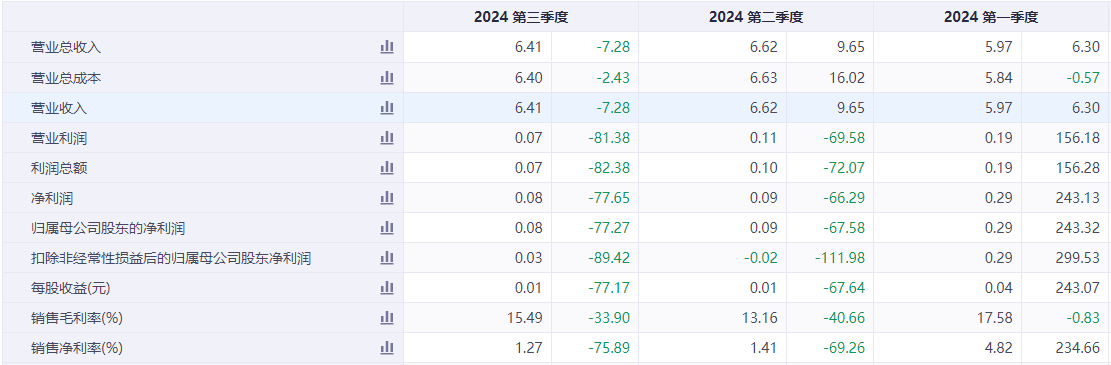The height and width of the screenshot is (365, 1111).
Task: View chart icon for 销售毛利率(%)
Action: (x=387, y=318)
